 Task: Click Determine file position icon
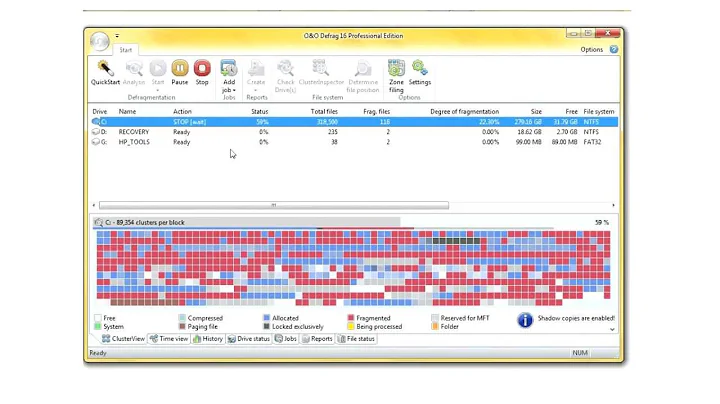pyautogui.click(x=363, y=68)
